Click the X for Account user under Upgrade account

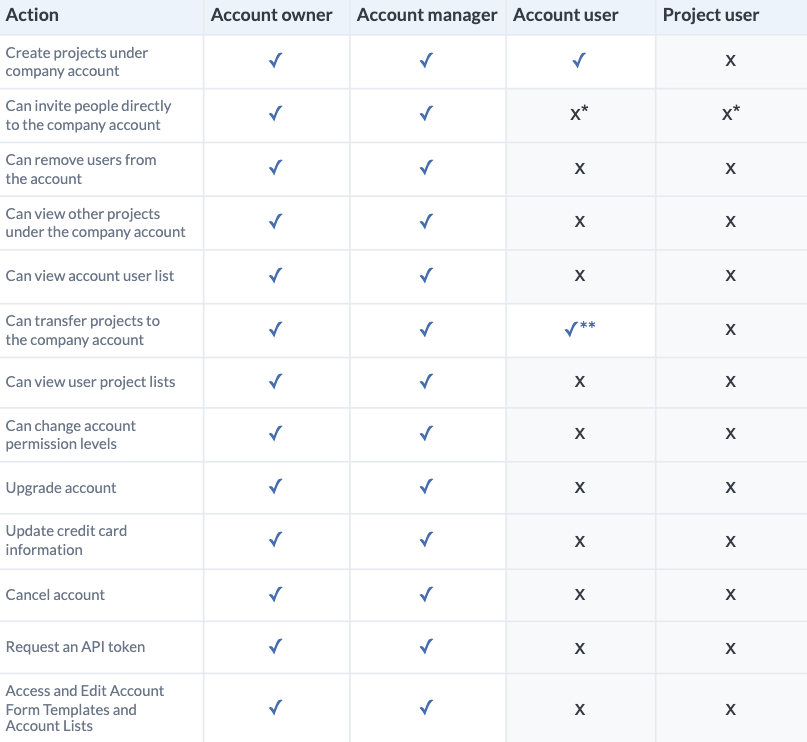(579, 487)
